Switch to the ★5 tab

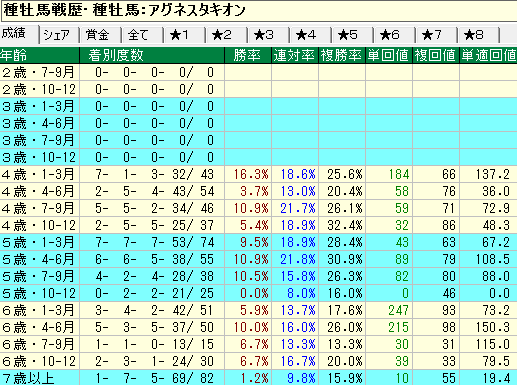point(352,35)
